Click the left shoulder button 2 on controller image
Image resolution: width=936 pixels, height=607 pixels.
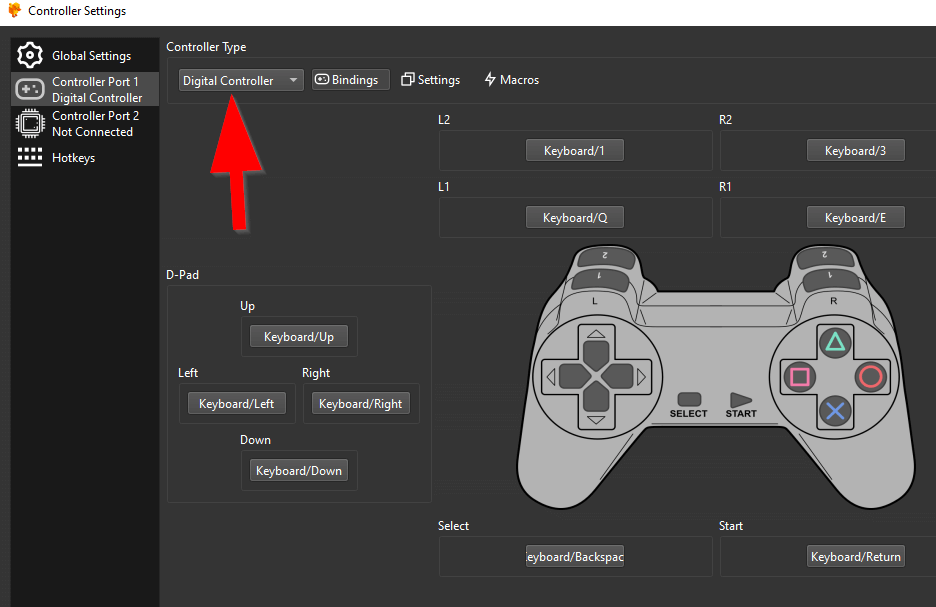tap(605, 257)
